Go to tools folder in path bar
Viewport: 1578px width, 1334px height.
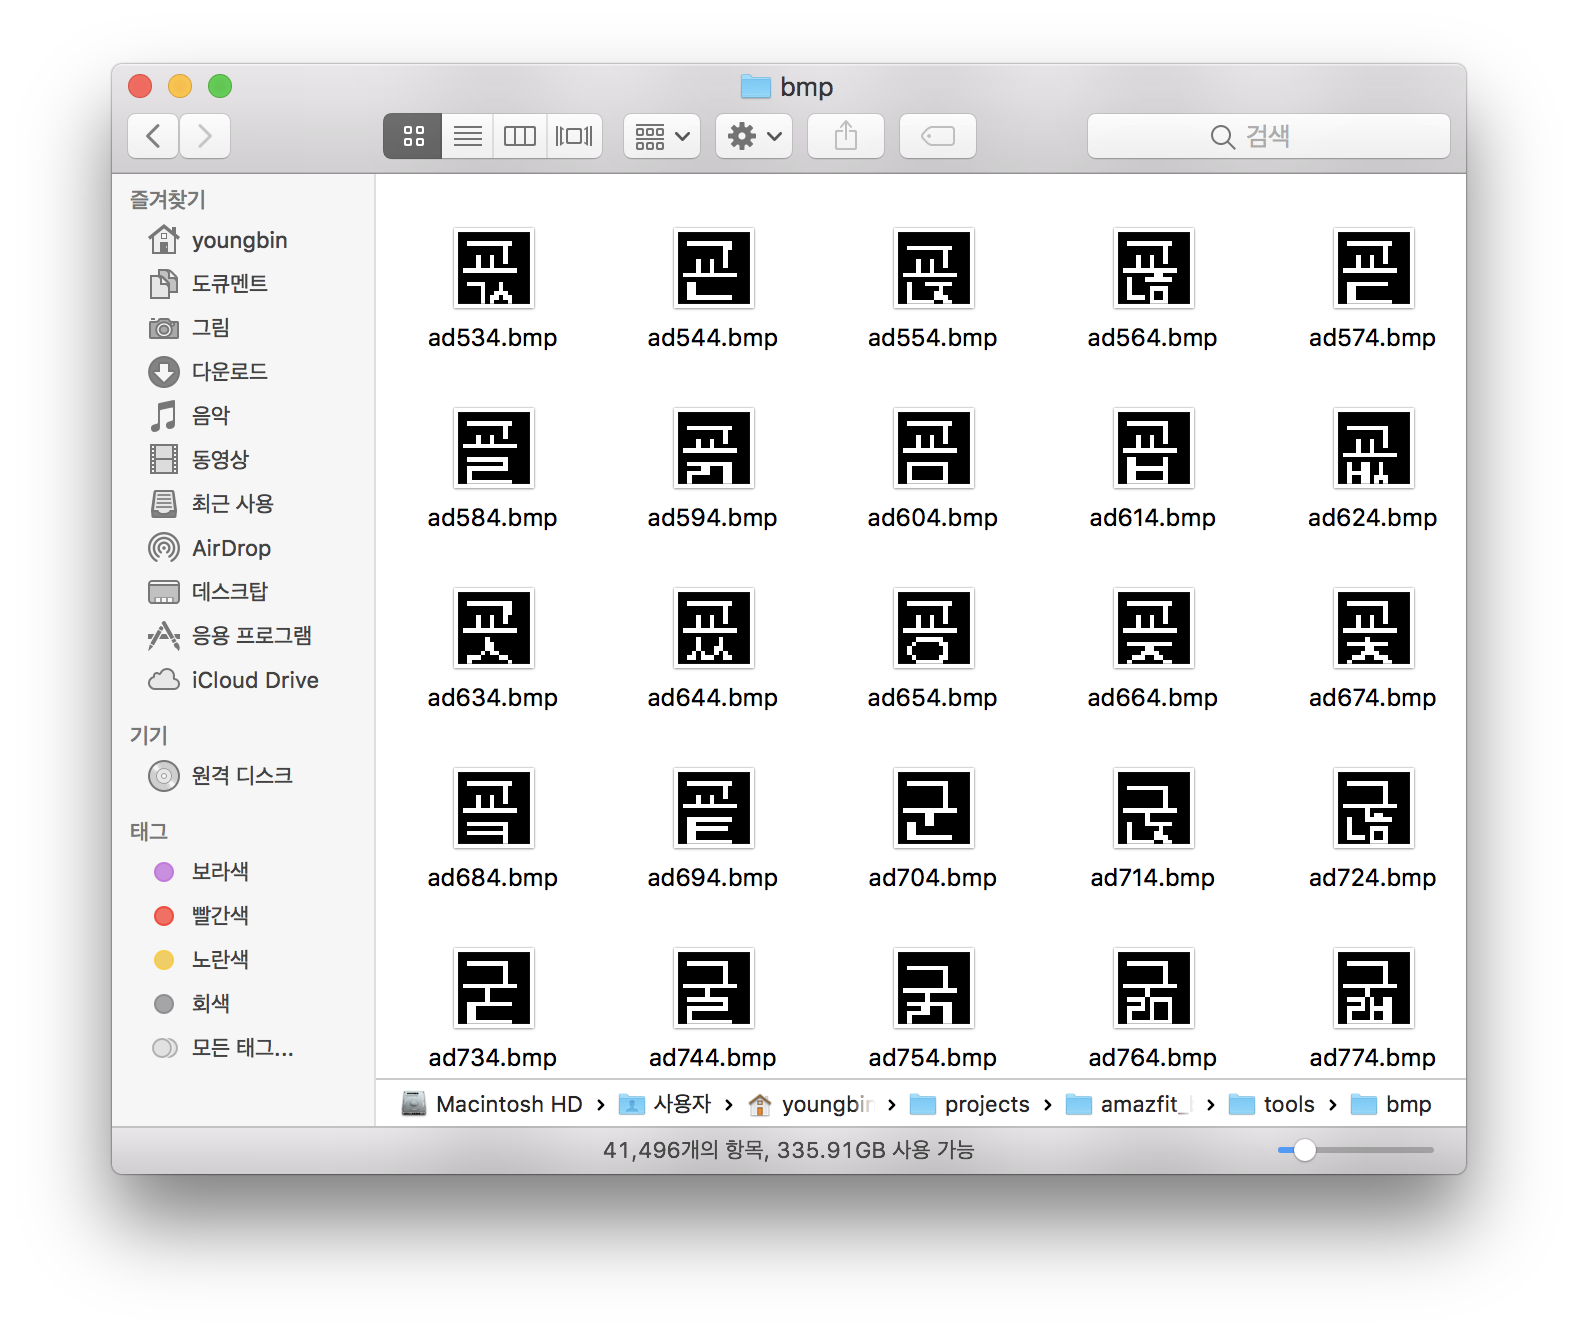tap(1288, 1104)
